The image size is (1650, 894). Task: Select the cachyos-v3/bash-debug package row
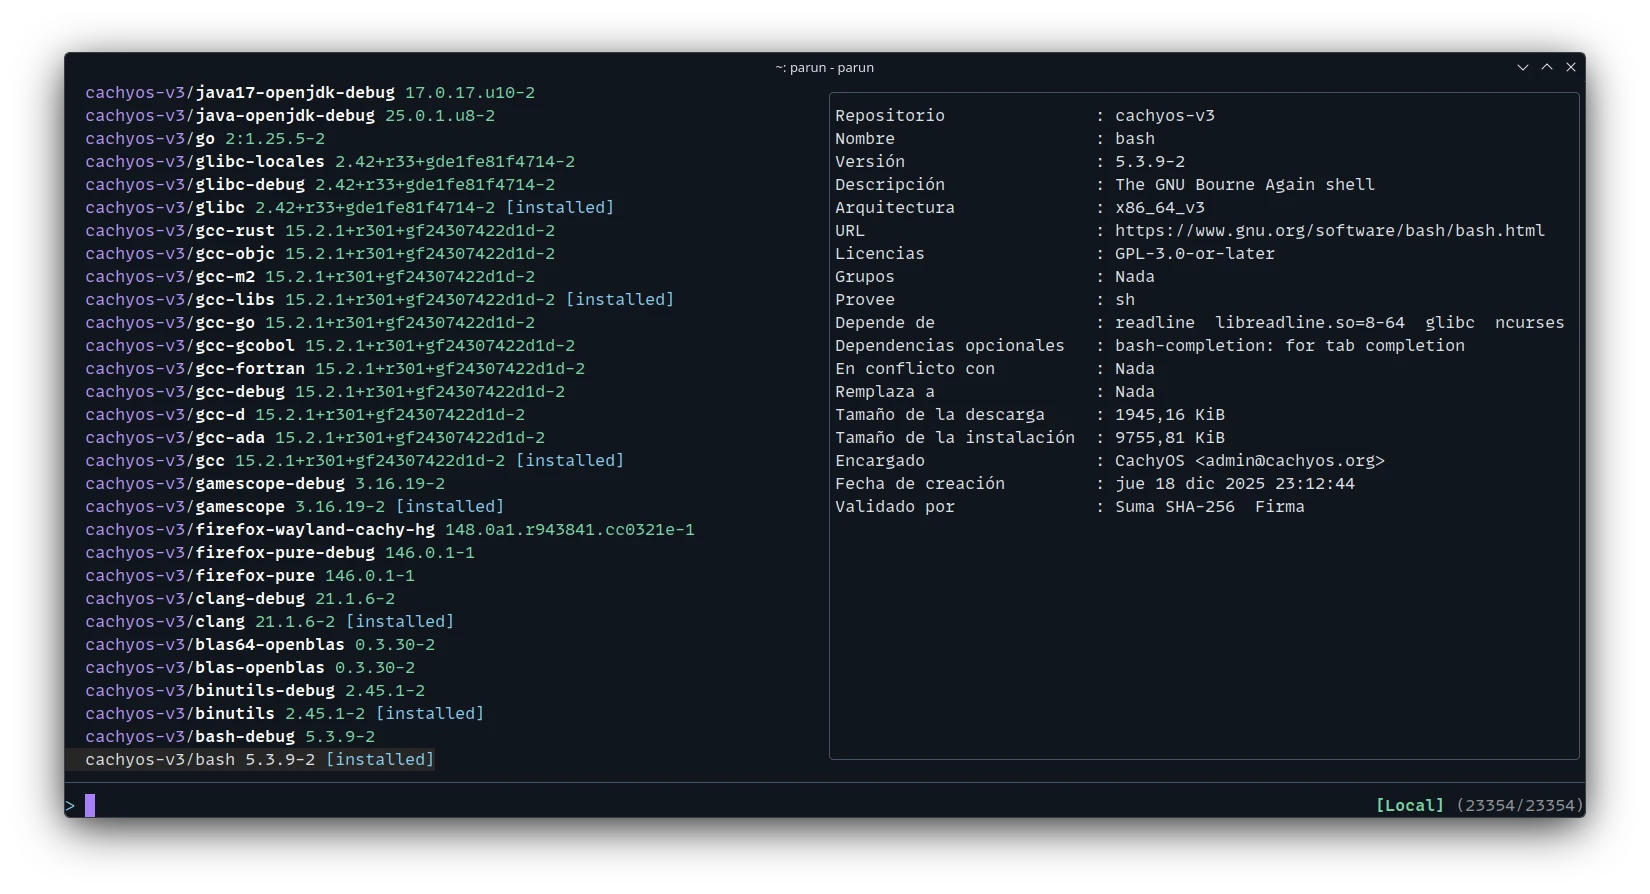click(230, 737)
